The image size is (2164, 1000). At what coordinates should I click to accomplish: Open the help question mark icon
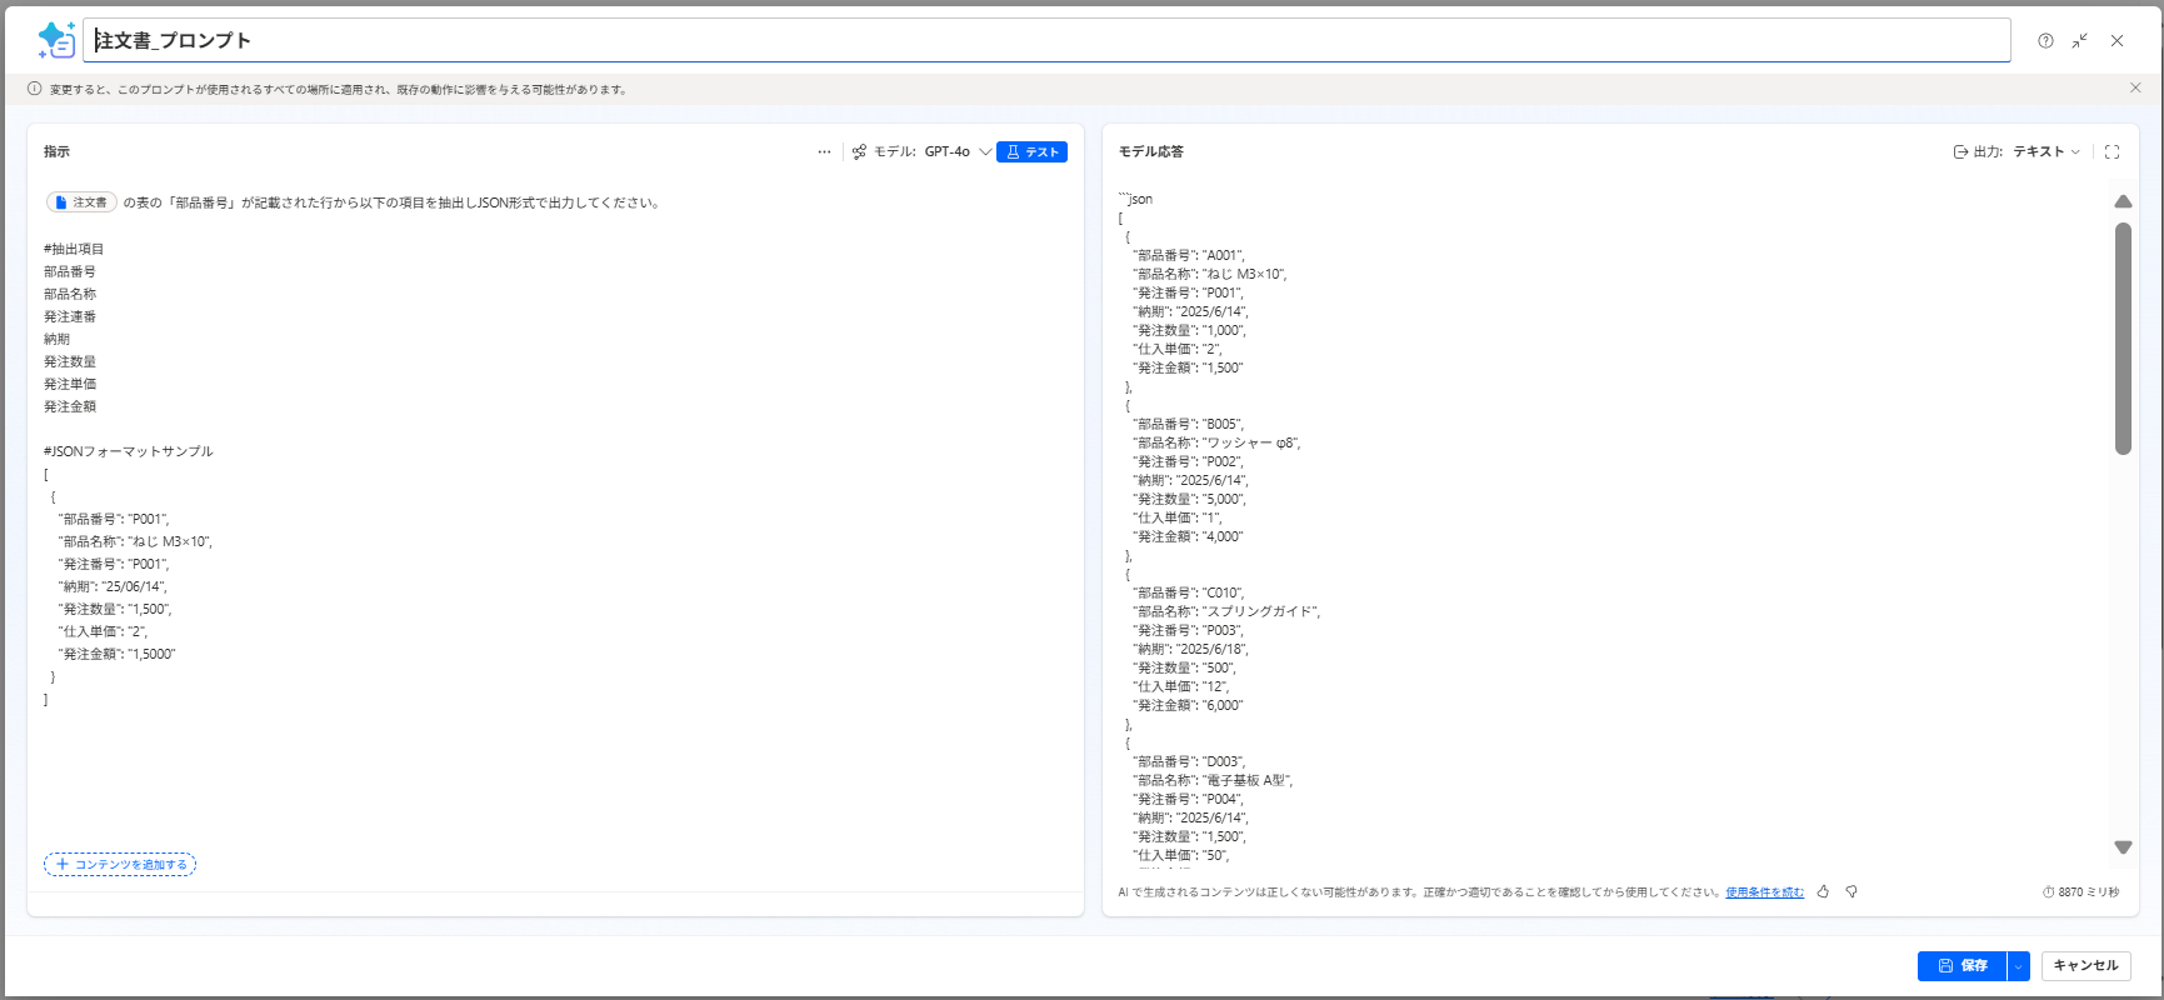[2045, 41]
